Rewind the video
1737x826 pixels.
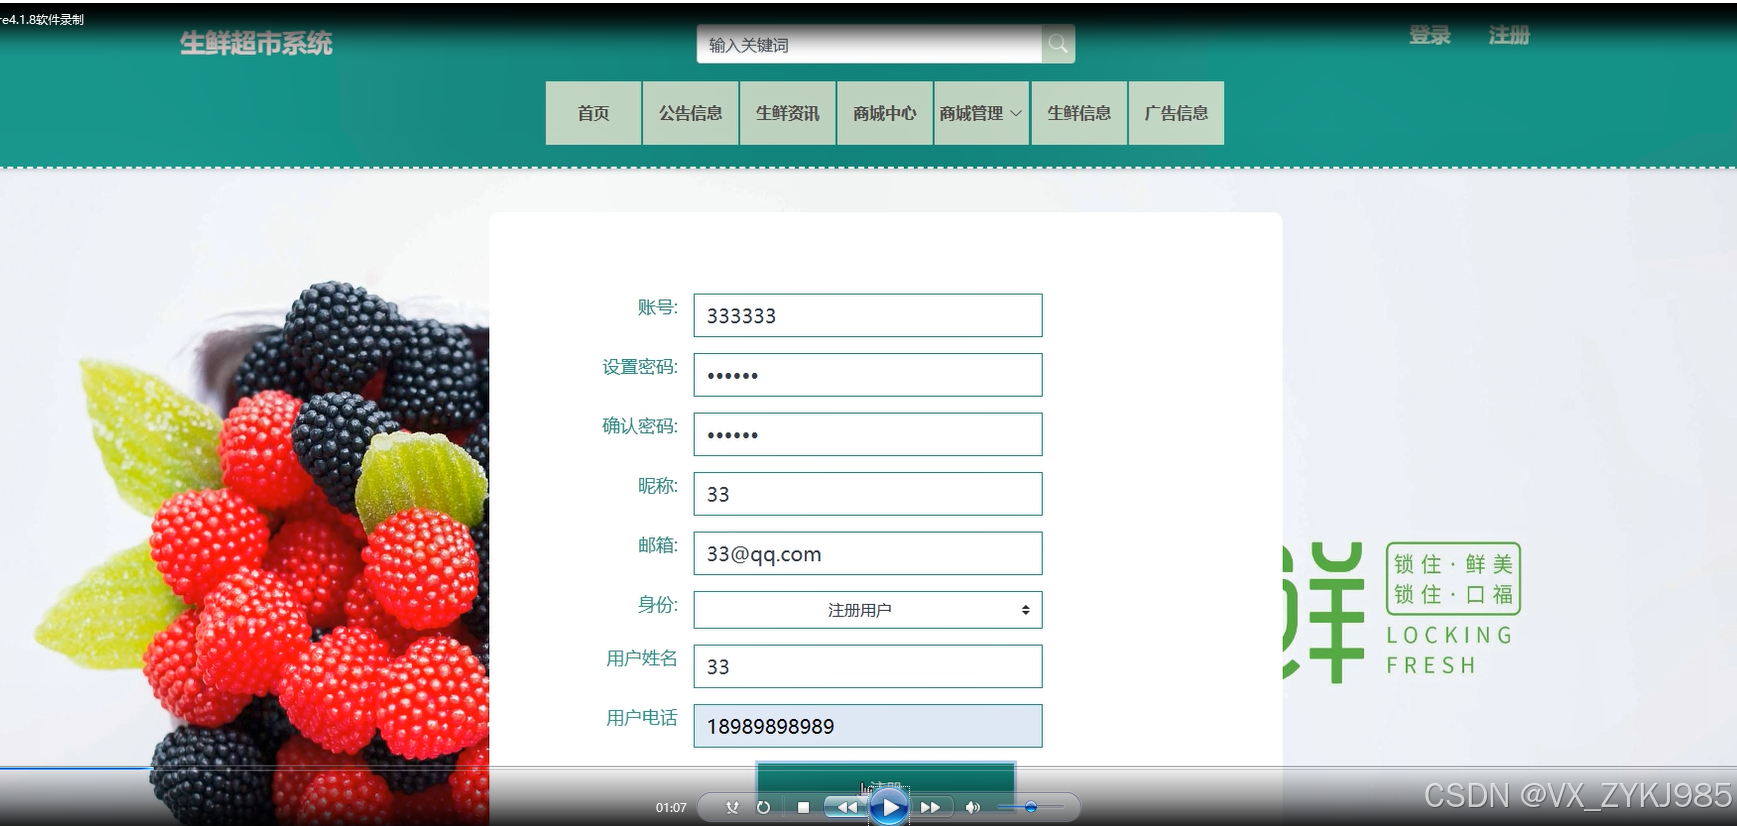pos(846,807)
